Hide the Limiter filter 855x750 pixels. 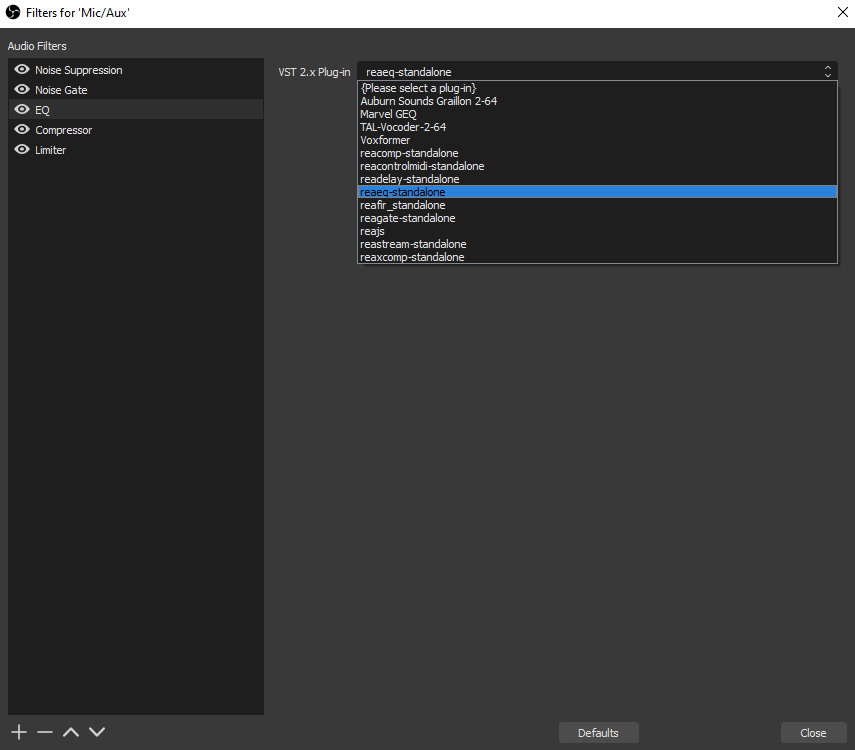[x=22, y=150]
